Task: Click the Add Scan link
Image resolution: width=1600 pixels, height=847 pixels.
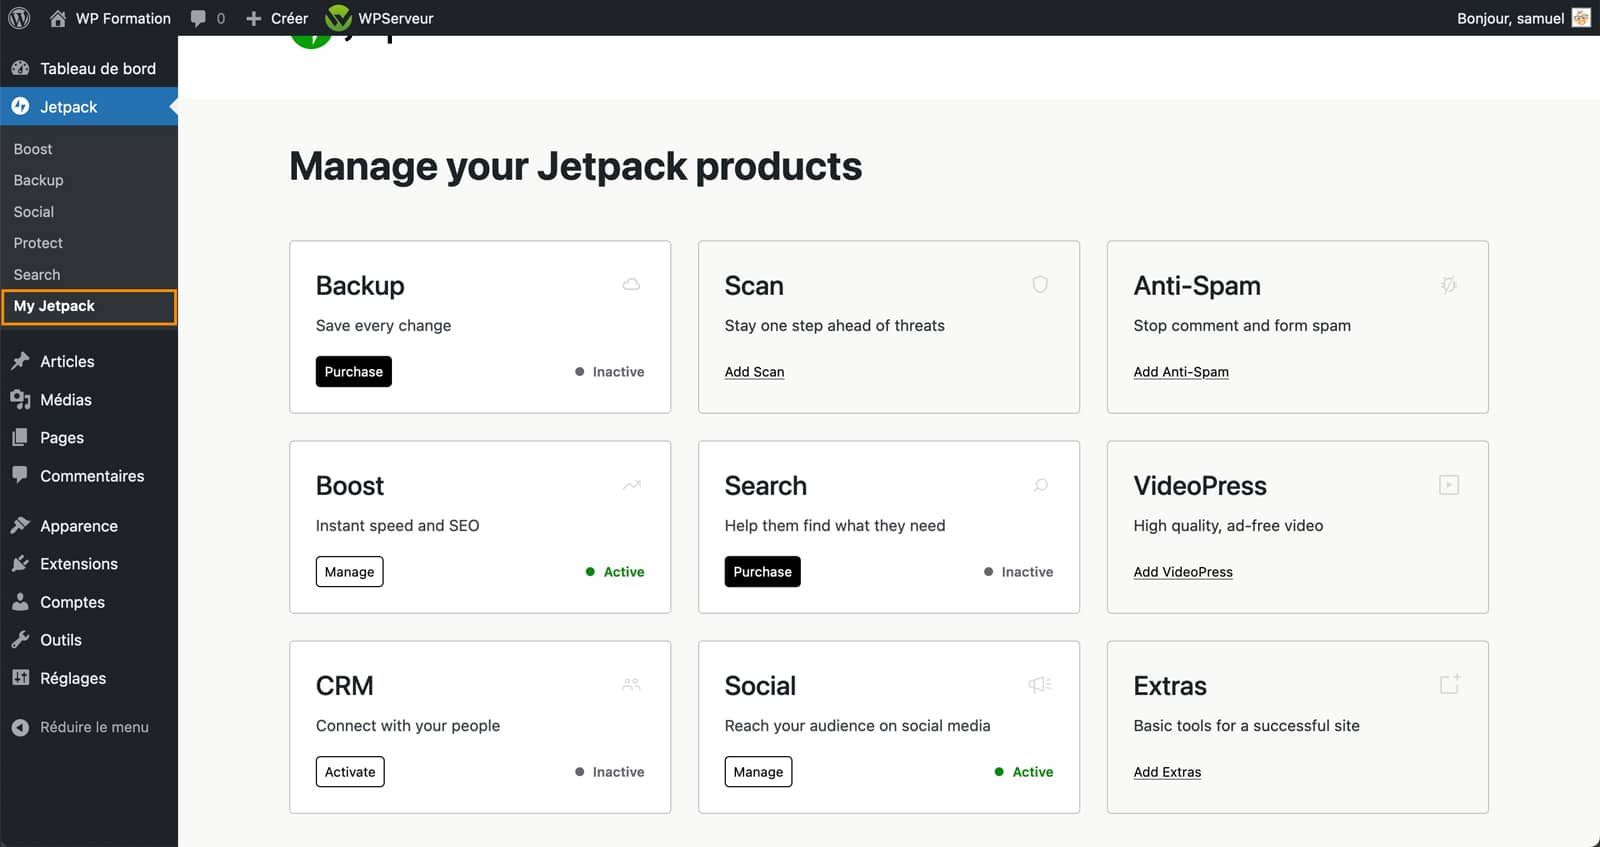Action: coord(754,372)
